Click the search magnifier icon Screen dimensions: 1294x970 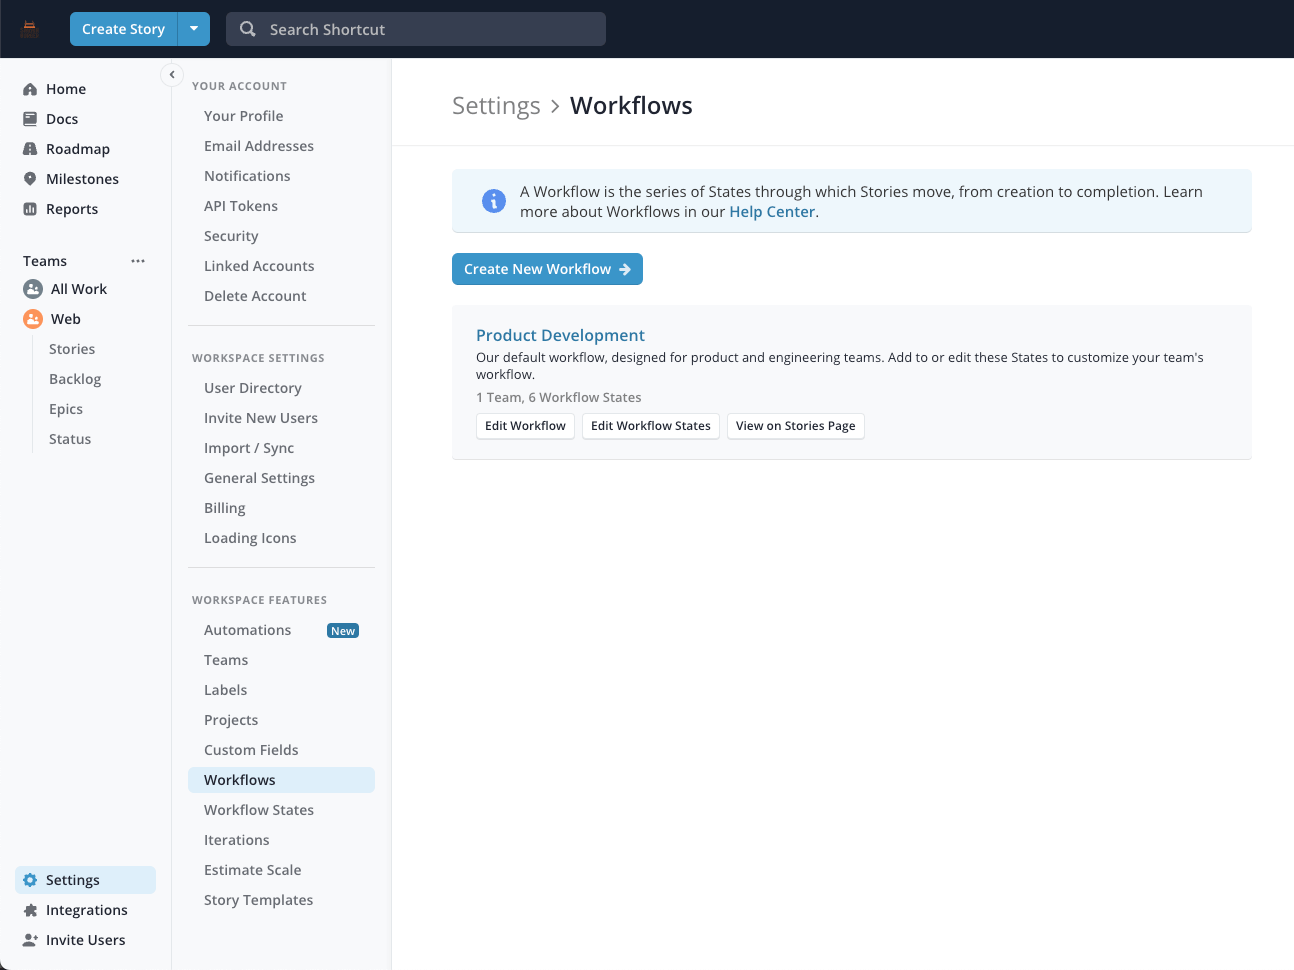(x=248, y=29)
